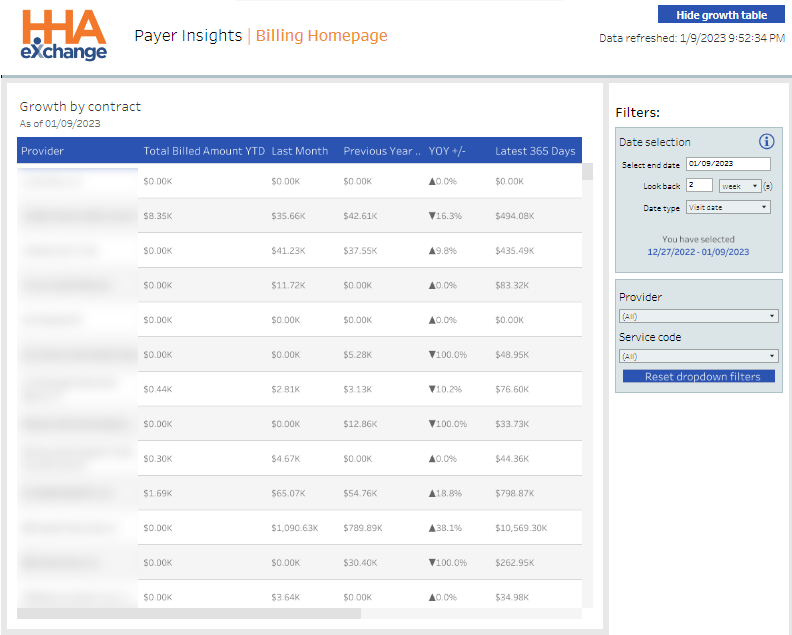This screenshot has width=792, height=635.
Task: Click the up arrow in the 9.8% YOY cell
Action: click(432, 251)
